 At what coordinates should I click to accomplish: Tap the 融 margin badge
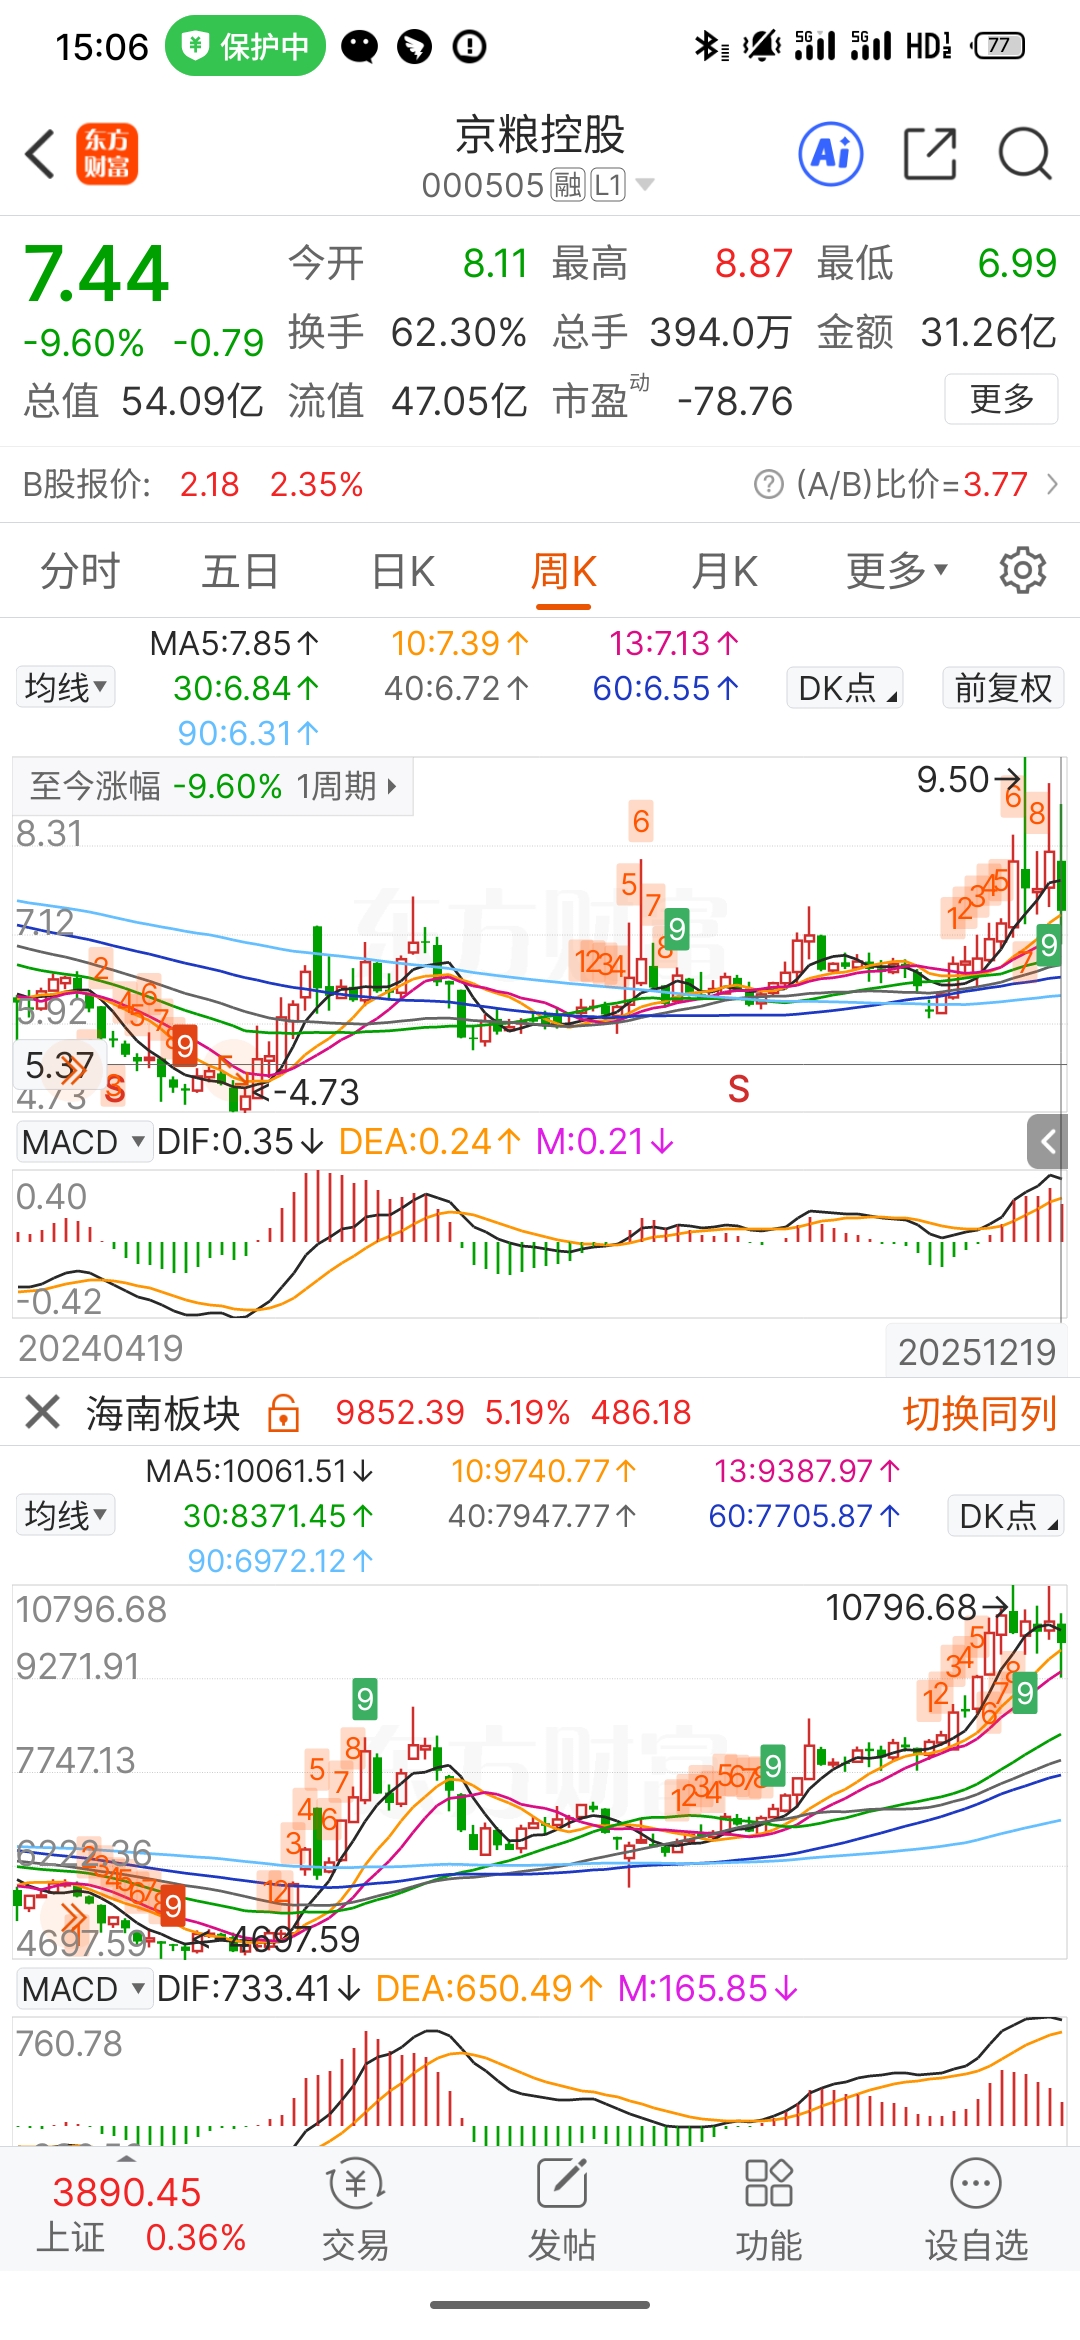(568, 185)
